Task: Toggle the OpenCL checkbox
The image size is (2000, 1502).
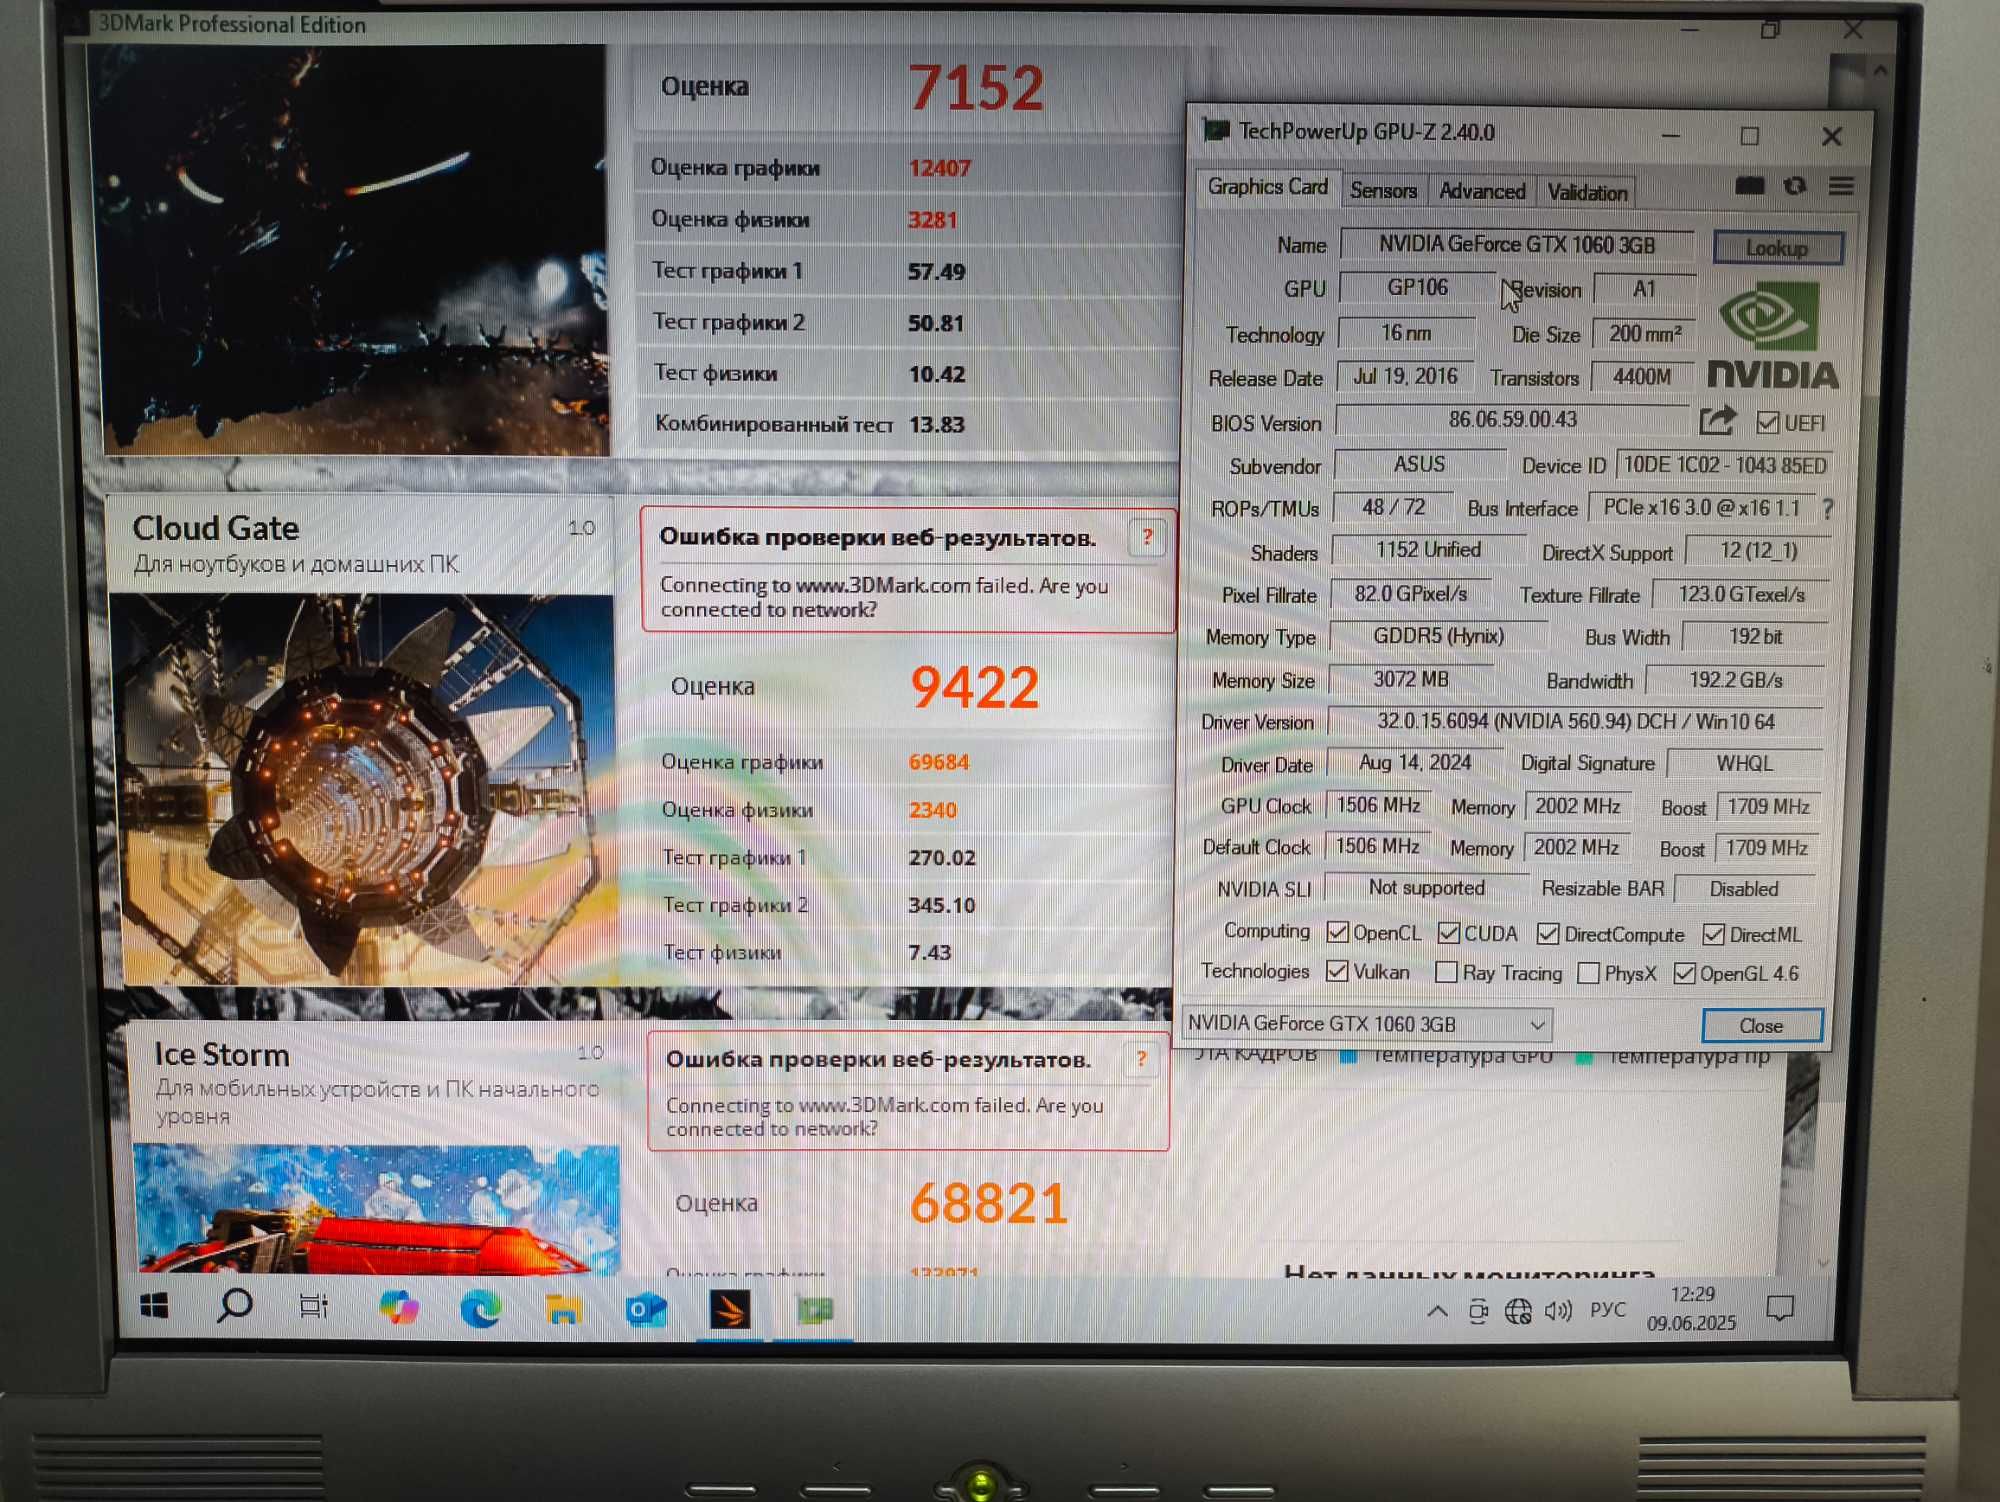Action: click(x=1337, y=933)
